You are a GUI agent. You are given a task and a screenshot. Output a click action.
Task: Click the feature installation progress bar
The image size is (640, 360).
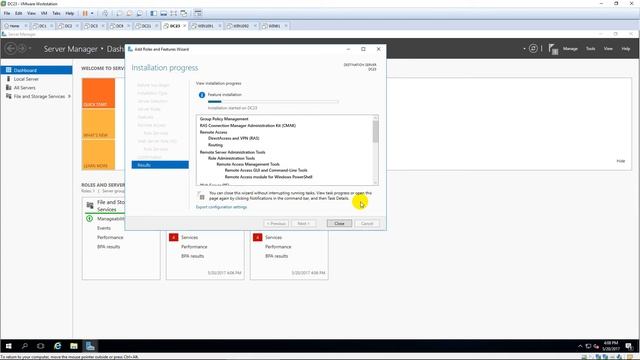coord(273,101)
